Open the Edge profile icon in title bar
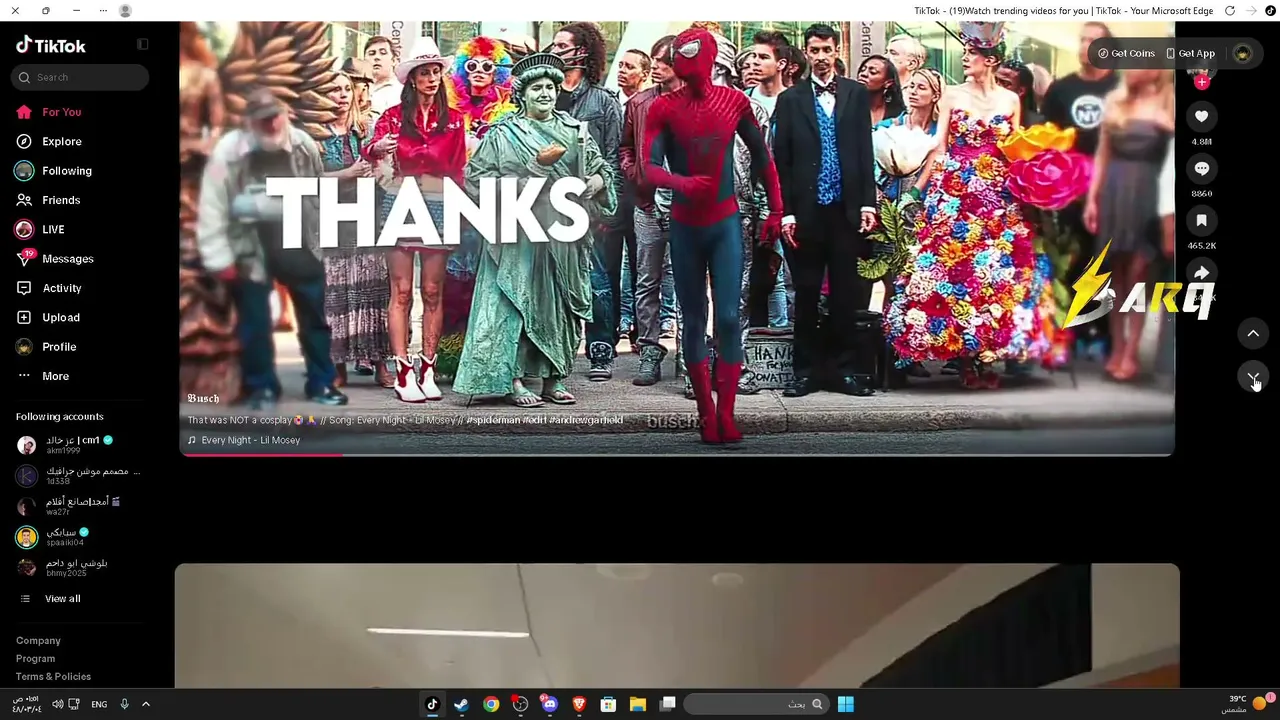1280x720 pixels. click(x=125, y=11)
